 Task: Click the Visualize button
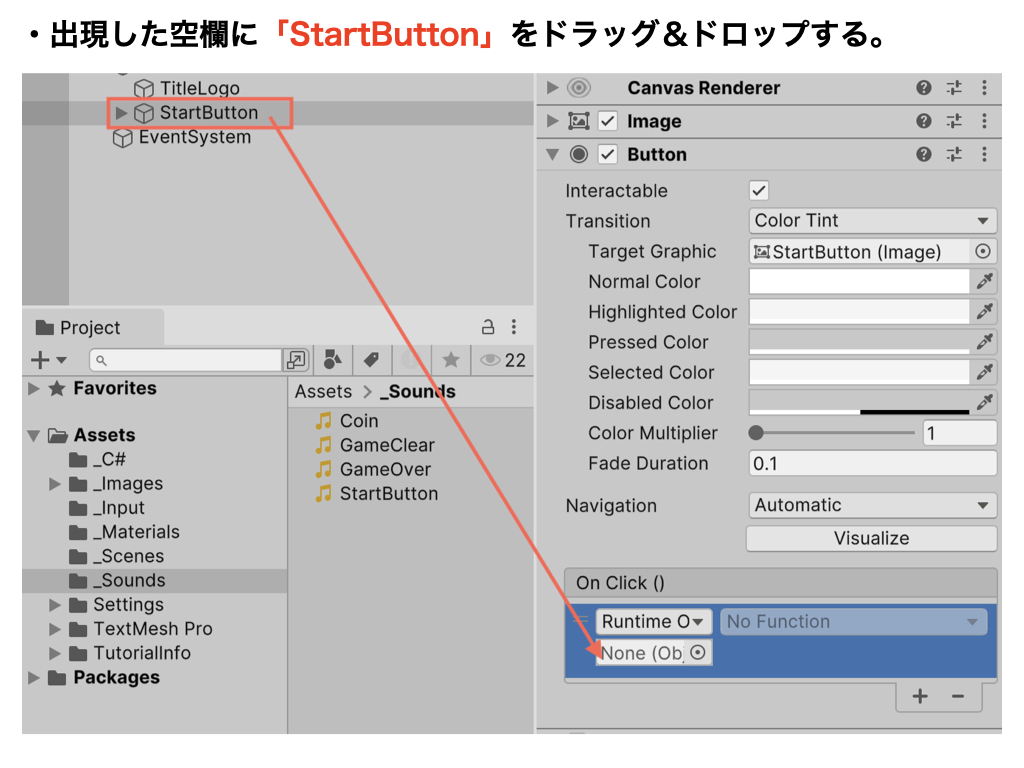click(x=872, y=538)
